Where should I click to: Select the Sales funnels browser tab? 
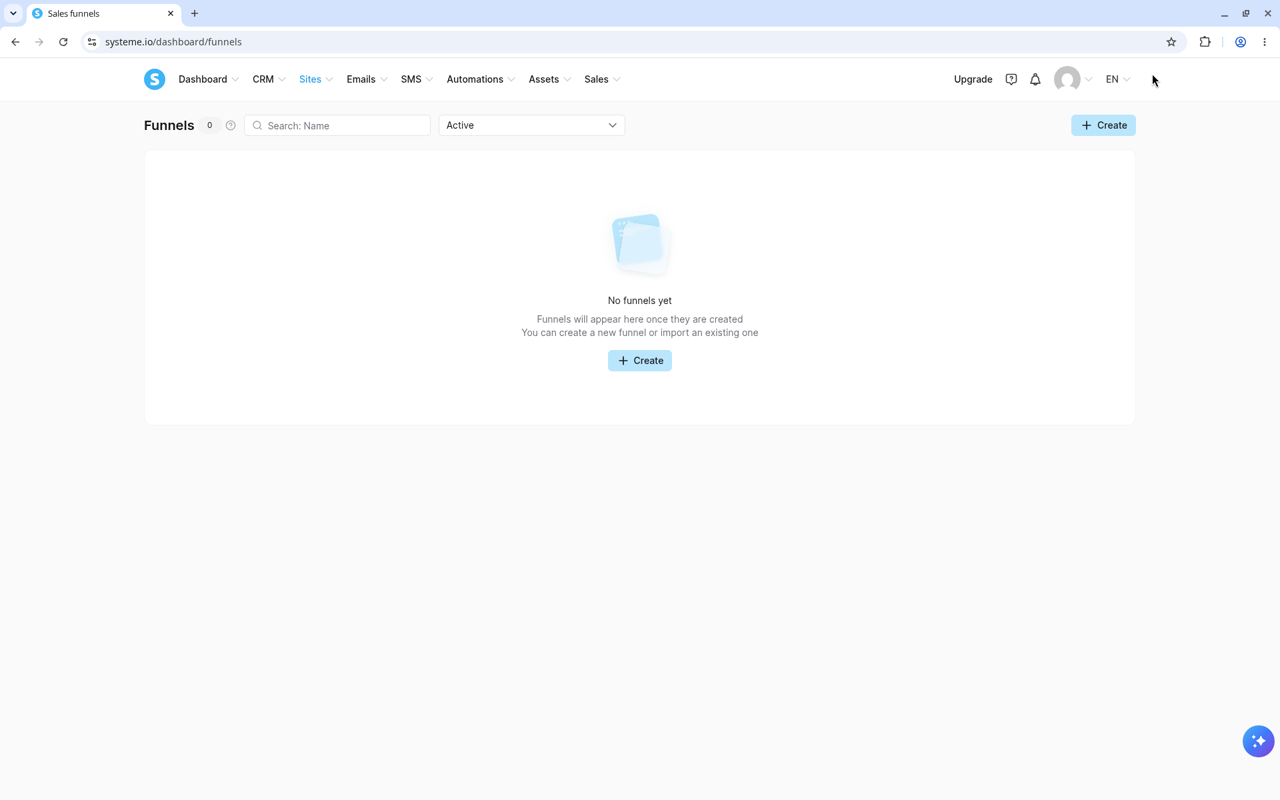[x=102, y=14]
